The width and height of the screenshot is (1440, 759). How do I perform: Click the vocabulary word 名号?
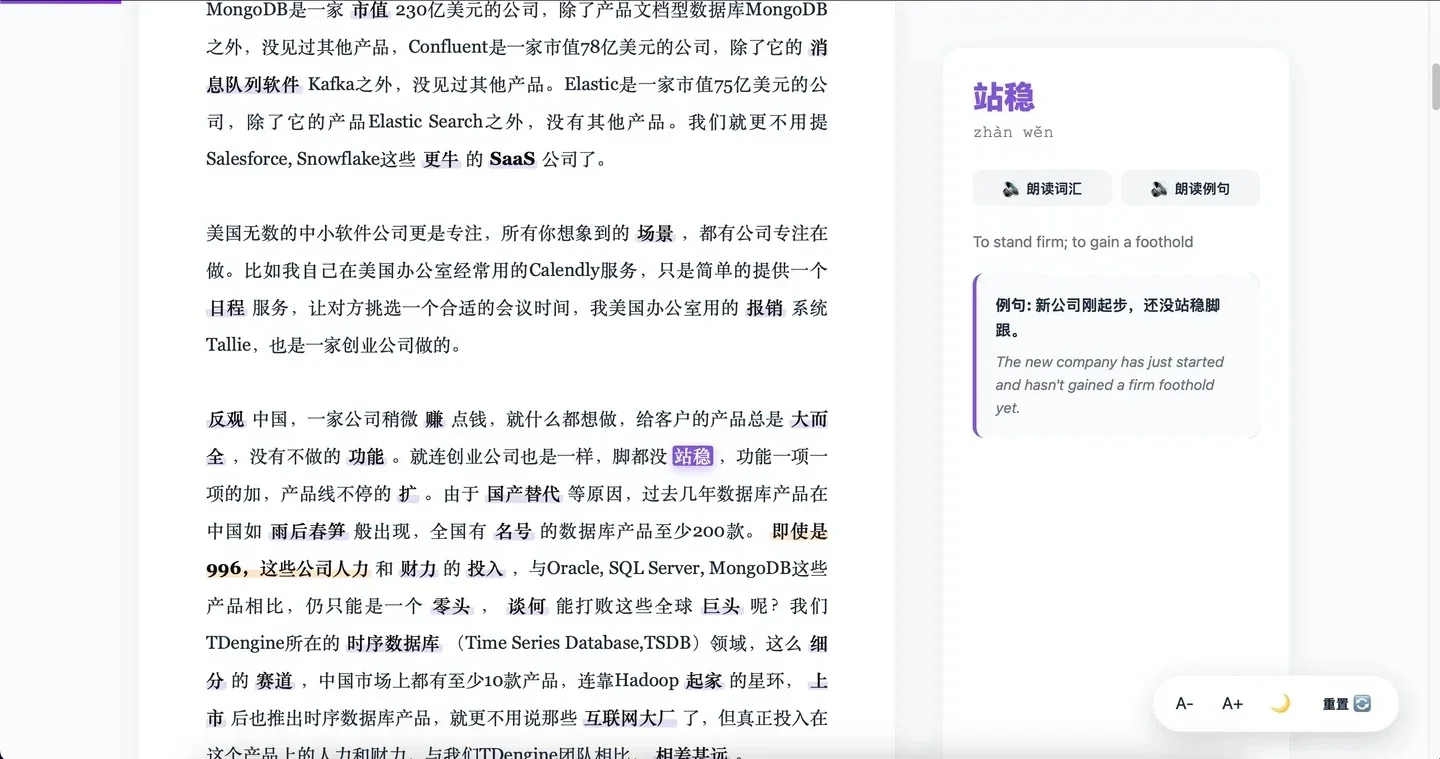[514, 531]
